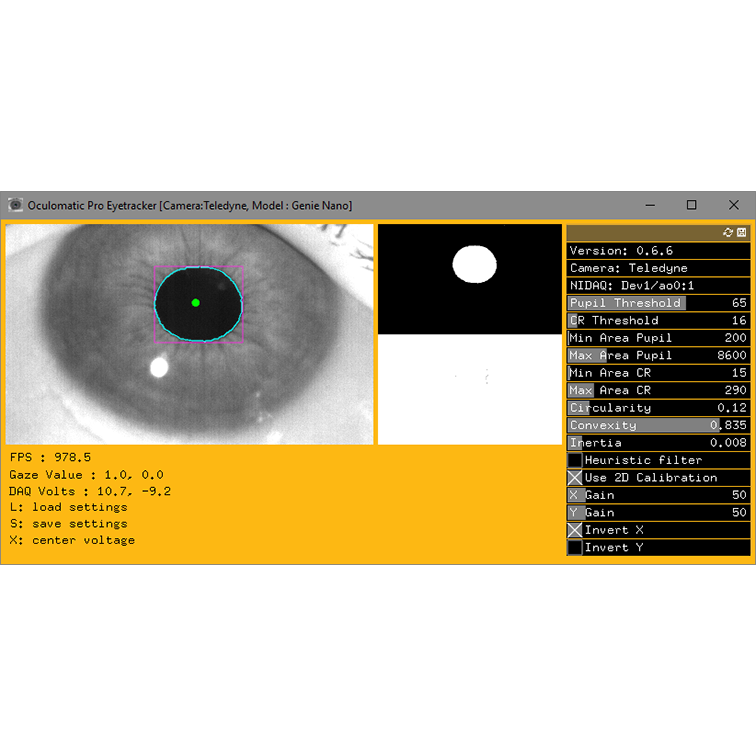Adjust the Inertia slider
756x756 pixels.
tap(658, 443)
